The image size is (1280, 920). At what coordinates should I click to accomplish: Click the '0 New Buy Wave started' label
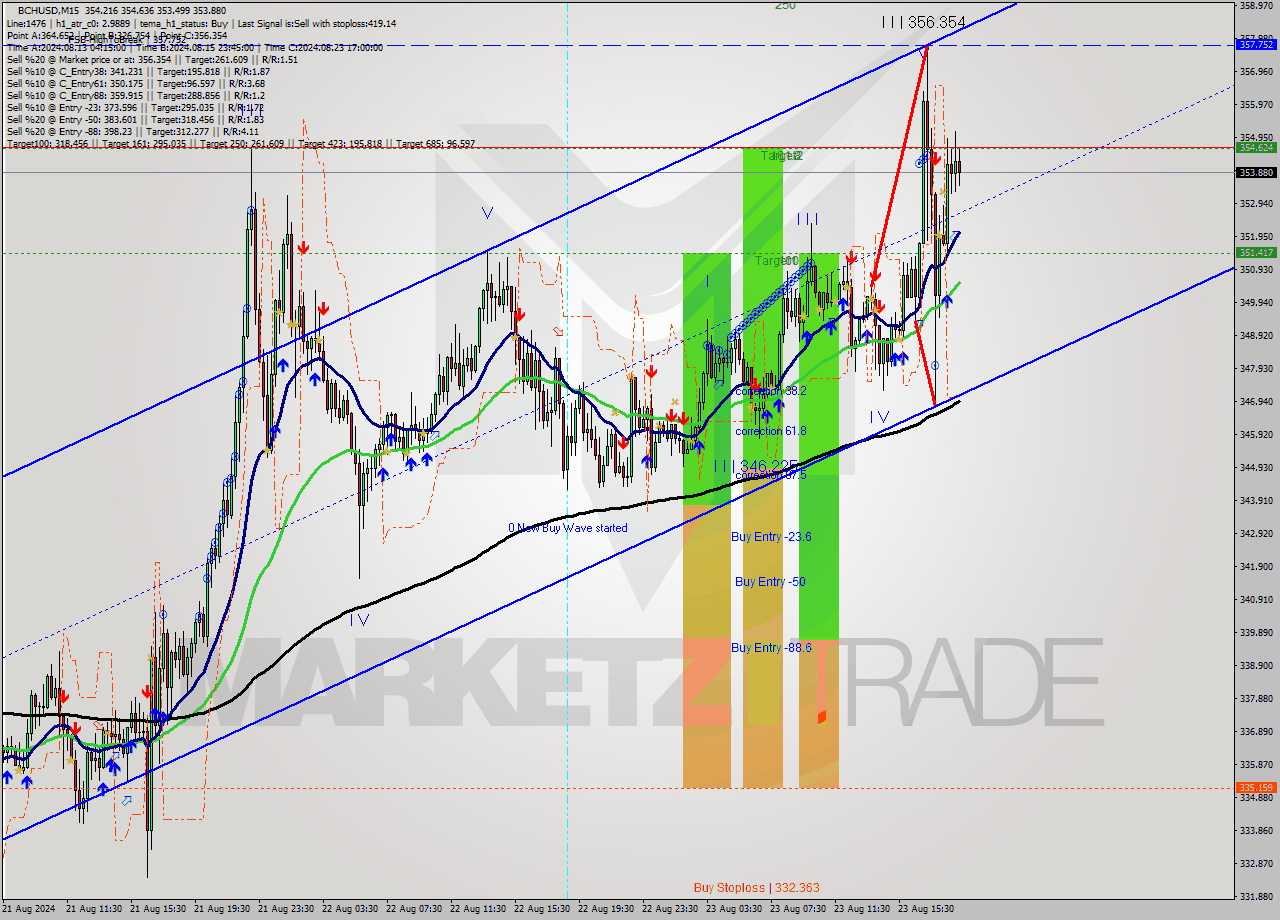[568, 528]
